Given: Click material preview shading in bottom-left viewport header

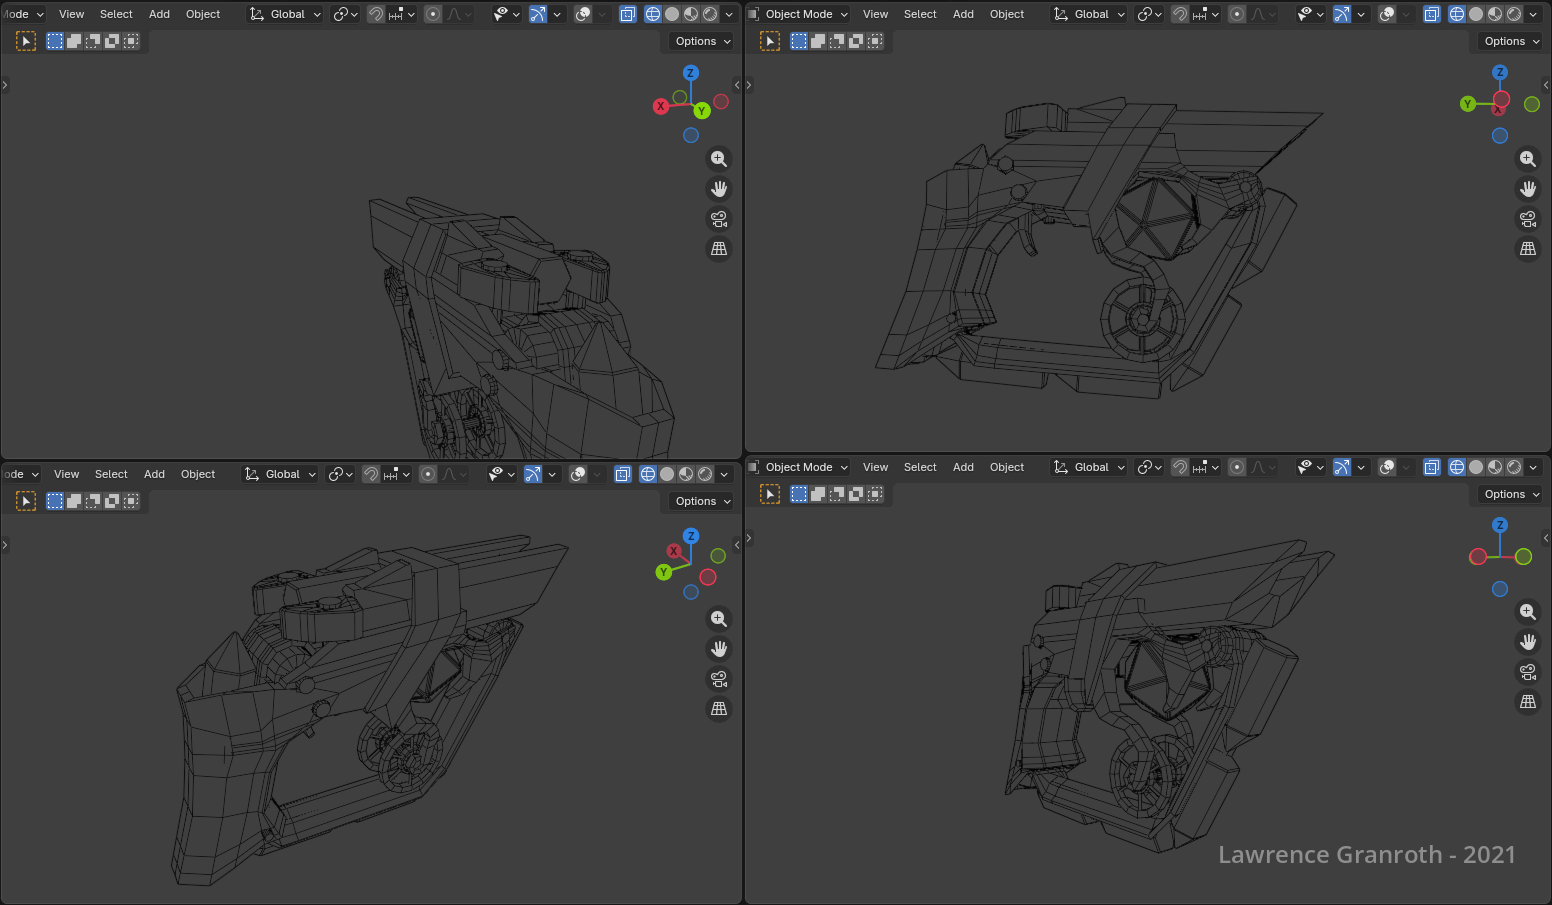Looking at the screenshot, I should pyautogui.click(x=686, y=474).
